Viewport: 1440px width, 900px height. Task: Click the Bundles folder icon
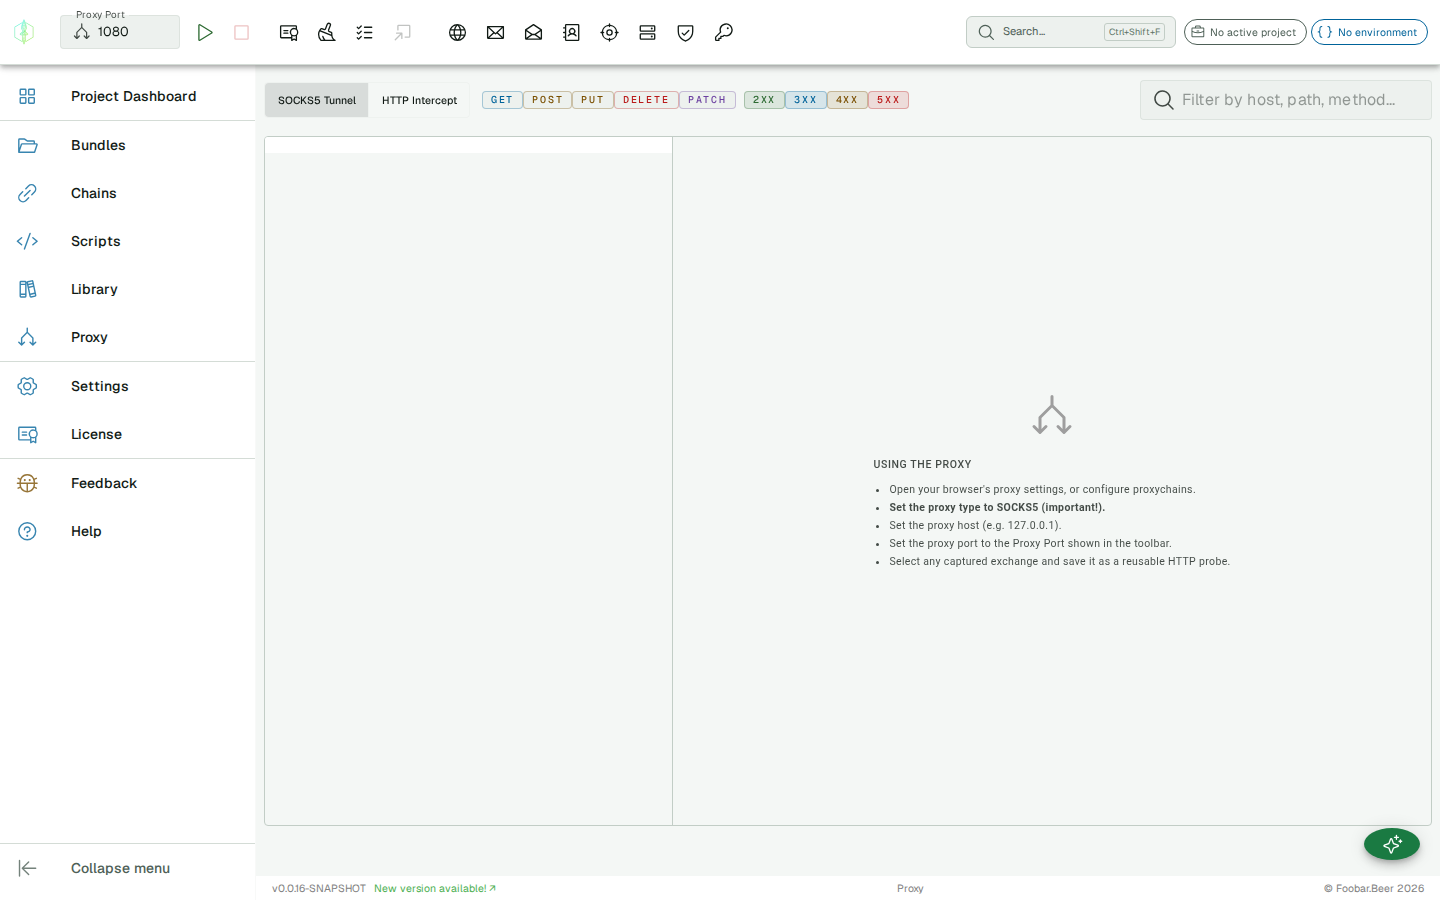point(27,145)
